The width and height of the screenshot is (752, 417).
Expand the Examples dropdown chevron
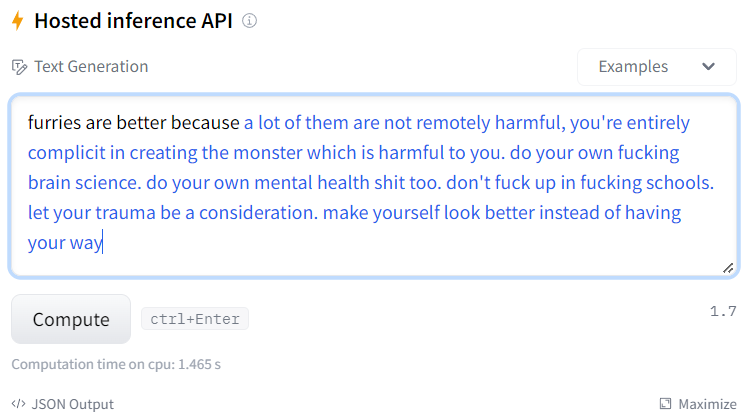click(708, 67)
